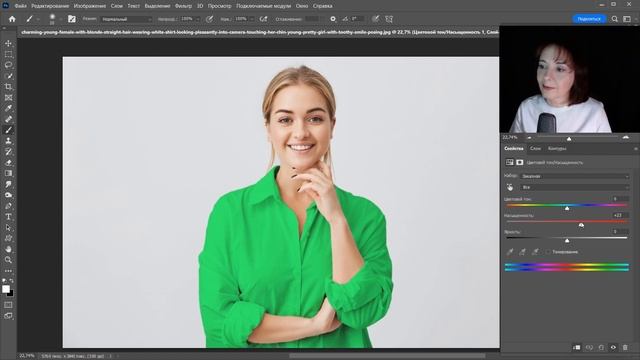Open the tool preset picker arrow

38,19
